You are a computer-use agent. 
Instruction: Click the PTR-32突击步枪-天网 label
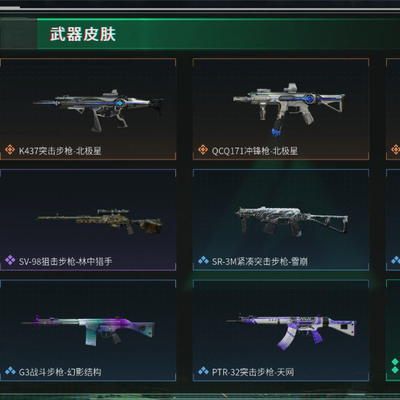click(253, 372)
